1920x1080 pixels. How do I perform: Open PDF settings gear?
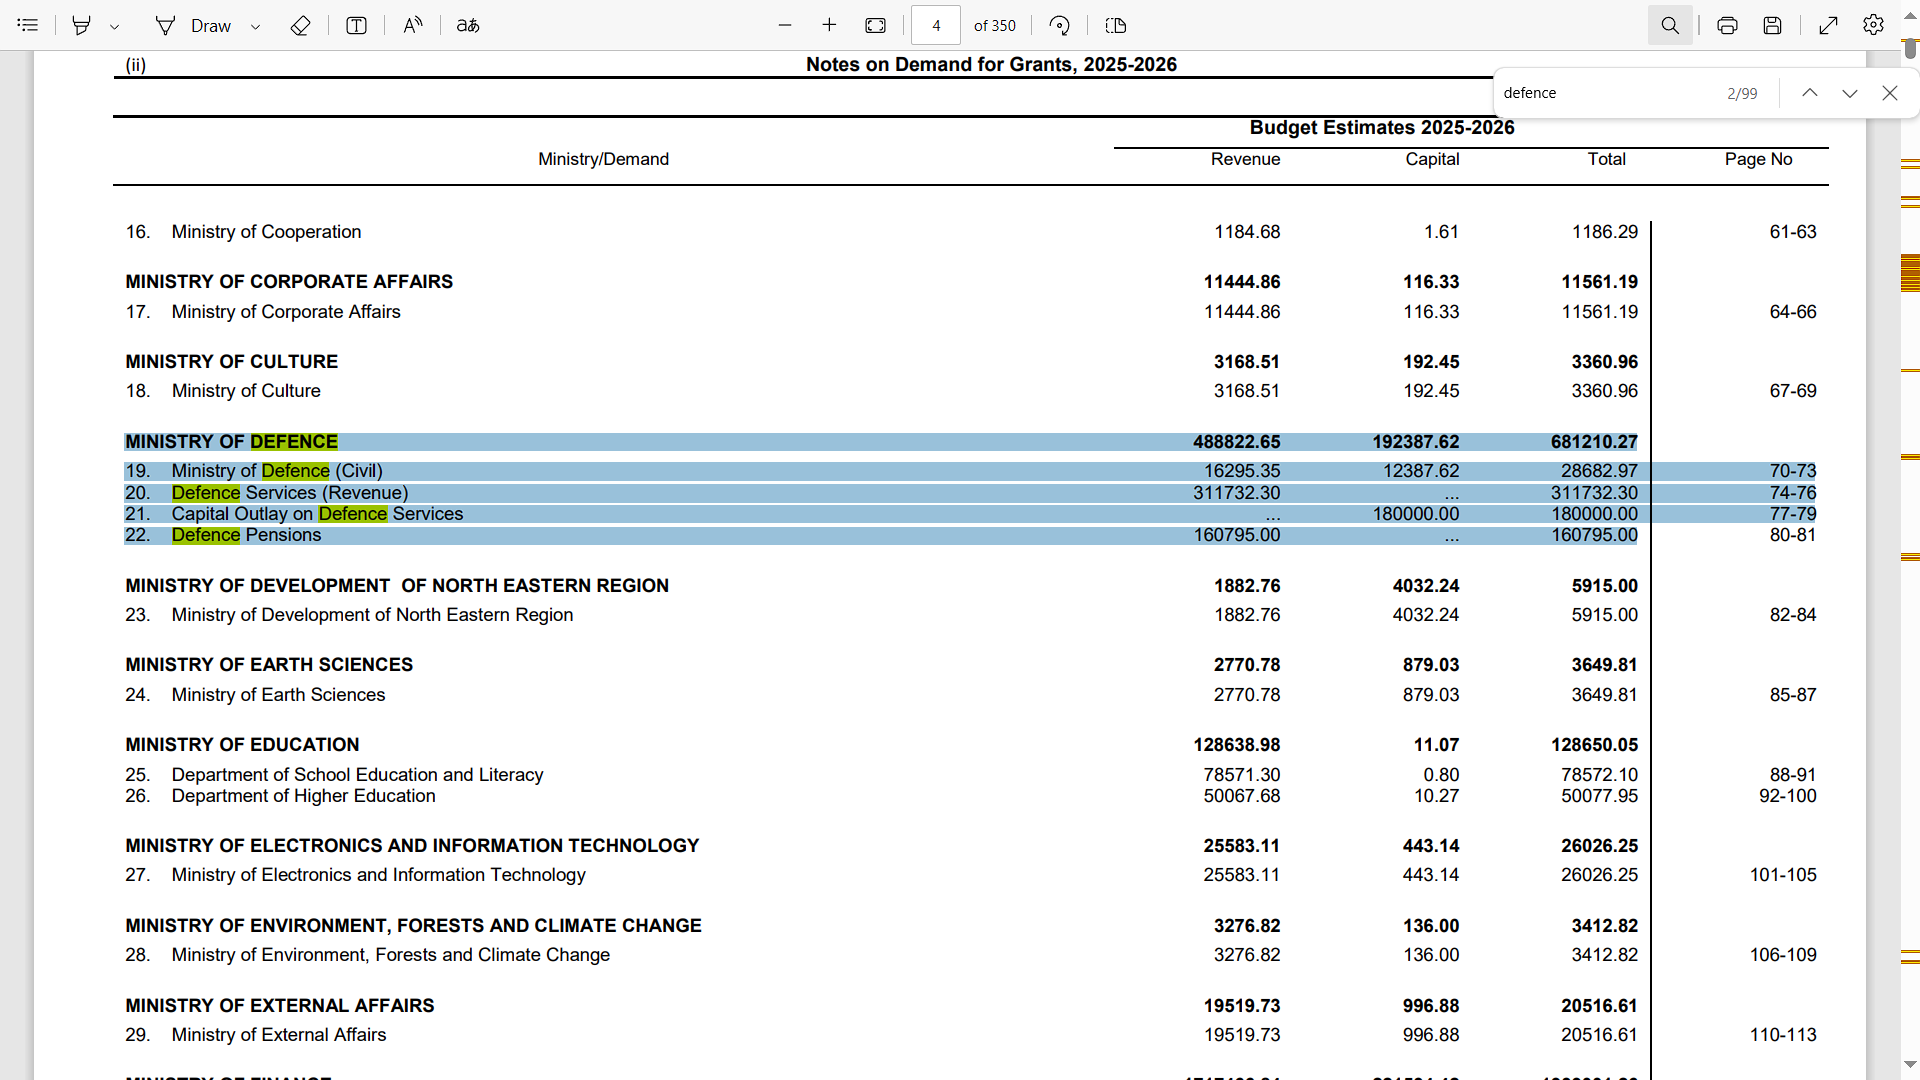1874,25
